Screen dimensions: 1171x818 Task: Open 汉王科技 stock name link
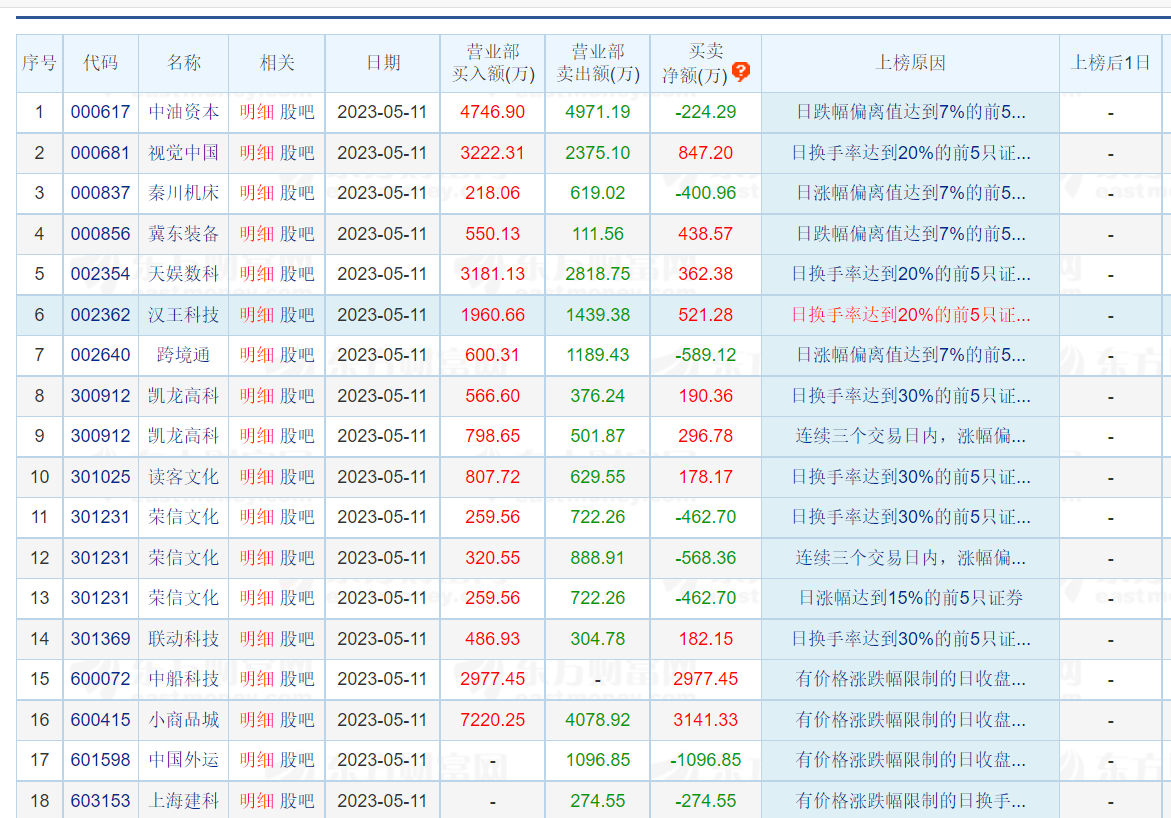pos(184,315)
